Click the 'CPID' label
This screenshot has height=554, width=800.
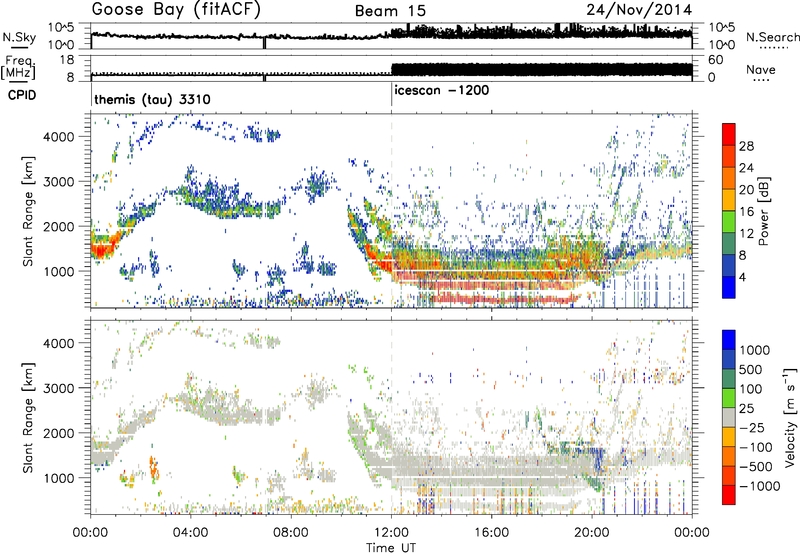pyautogui.click(x=22, y=95)
